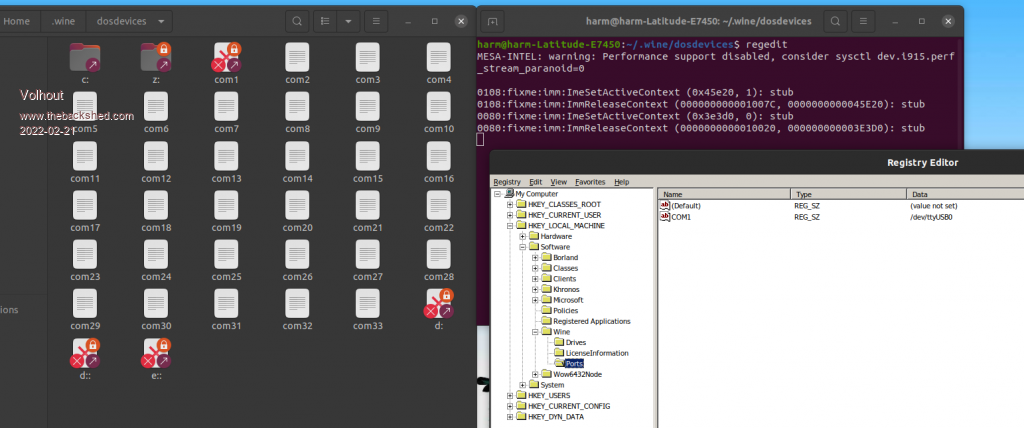
Task: Expand the HKEY_CLASSES_ROOT tree node
Action: pos(510,205)
